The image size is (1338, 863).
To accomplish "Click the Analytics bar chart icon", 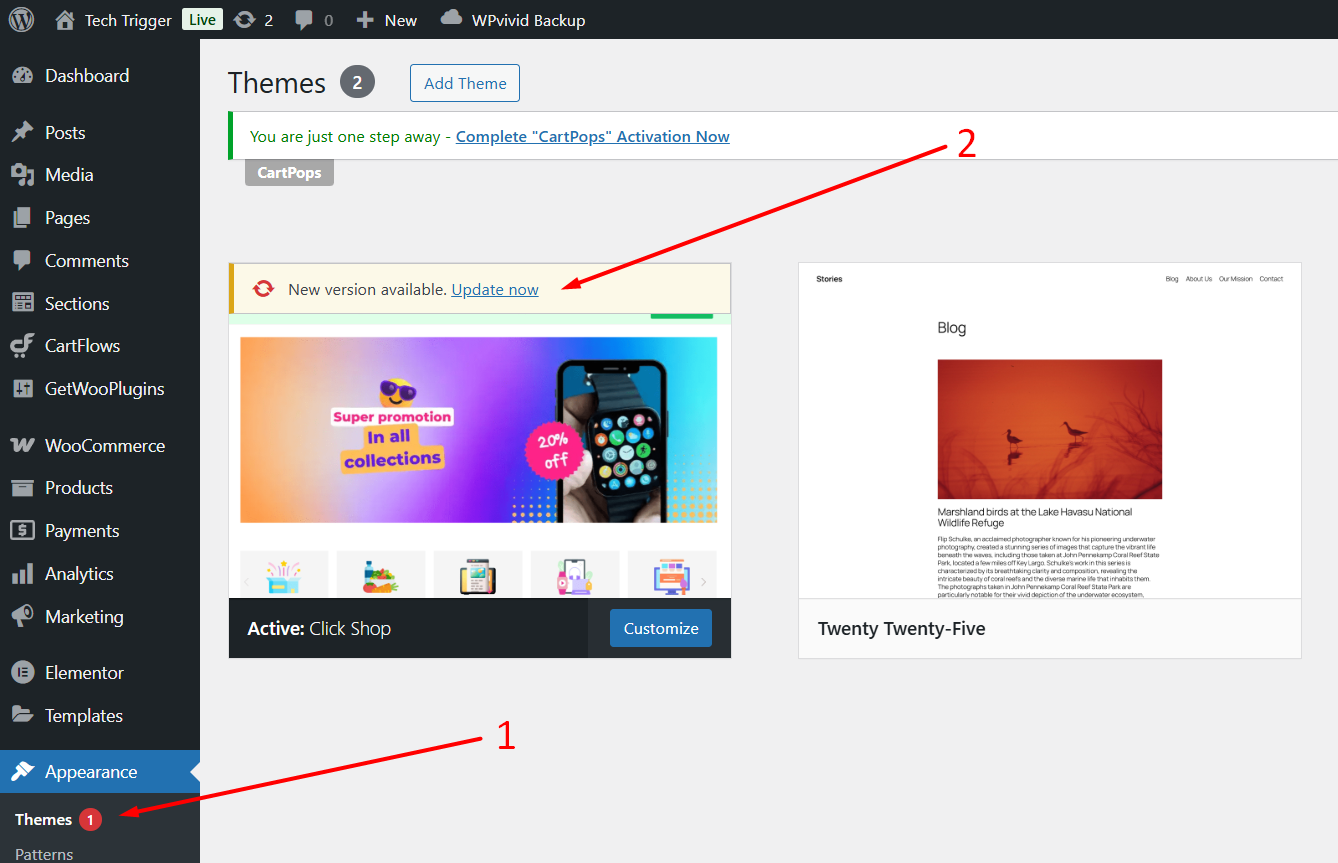I will click(x=22, y=574).
